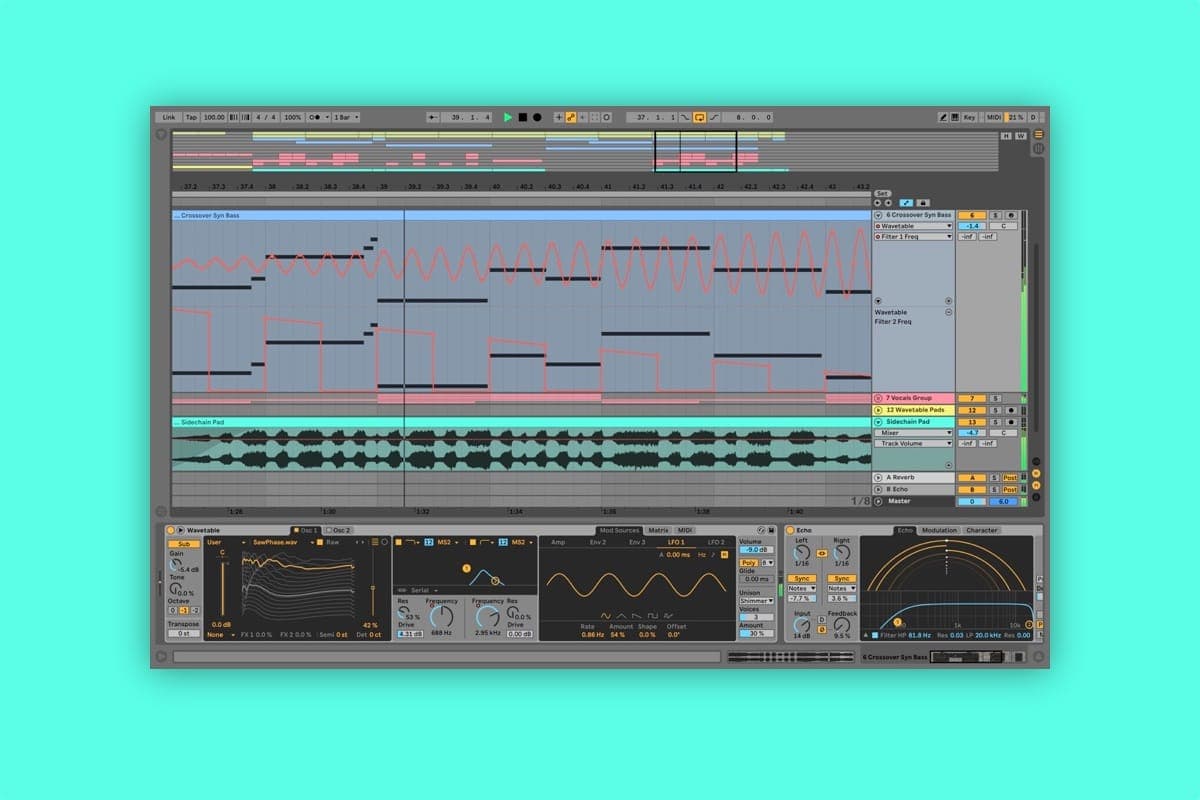The height and width of the screenshot is (800, 1200).
Task: Switch to the Osc 2 tab in Wavetable
Action: (x=341, y=530)
